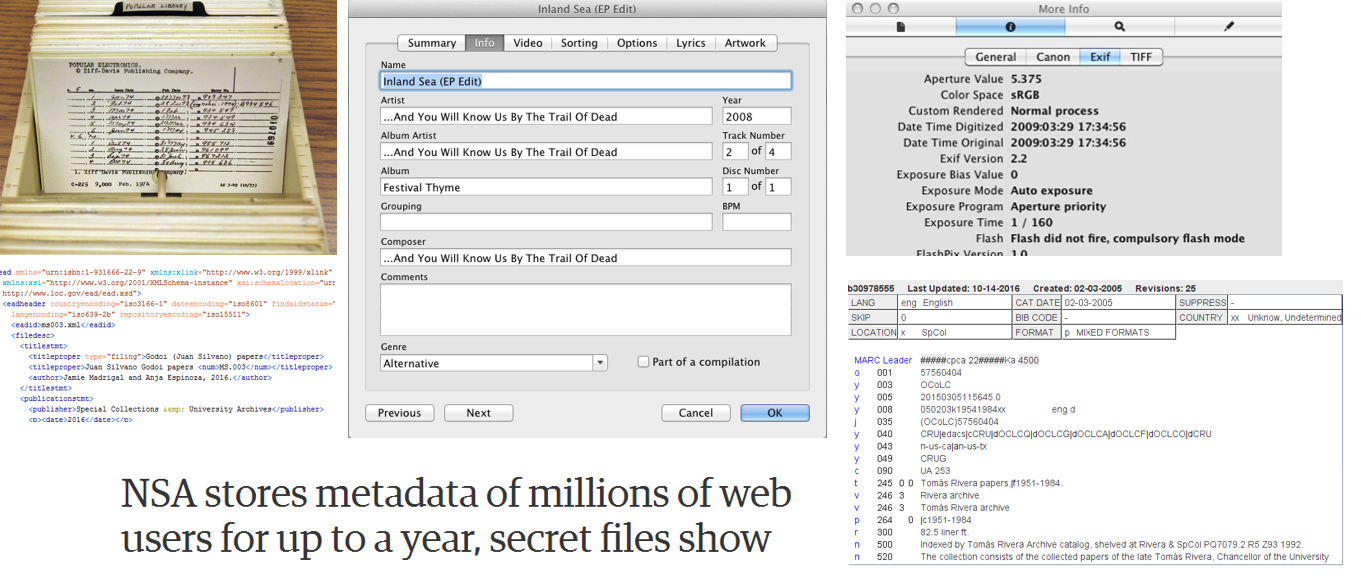Enable Part of a compilation
The width and height of the screenshot is (1361, 585).
(x=643, y=361)
